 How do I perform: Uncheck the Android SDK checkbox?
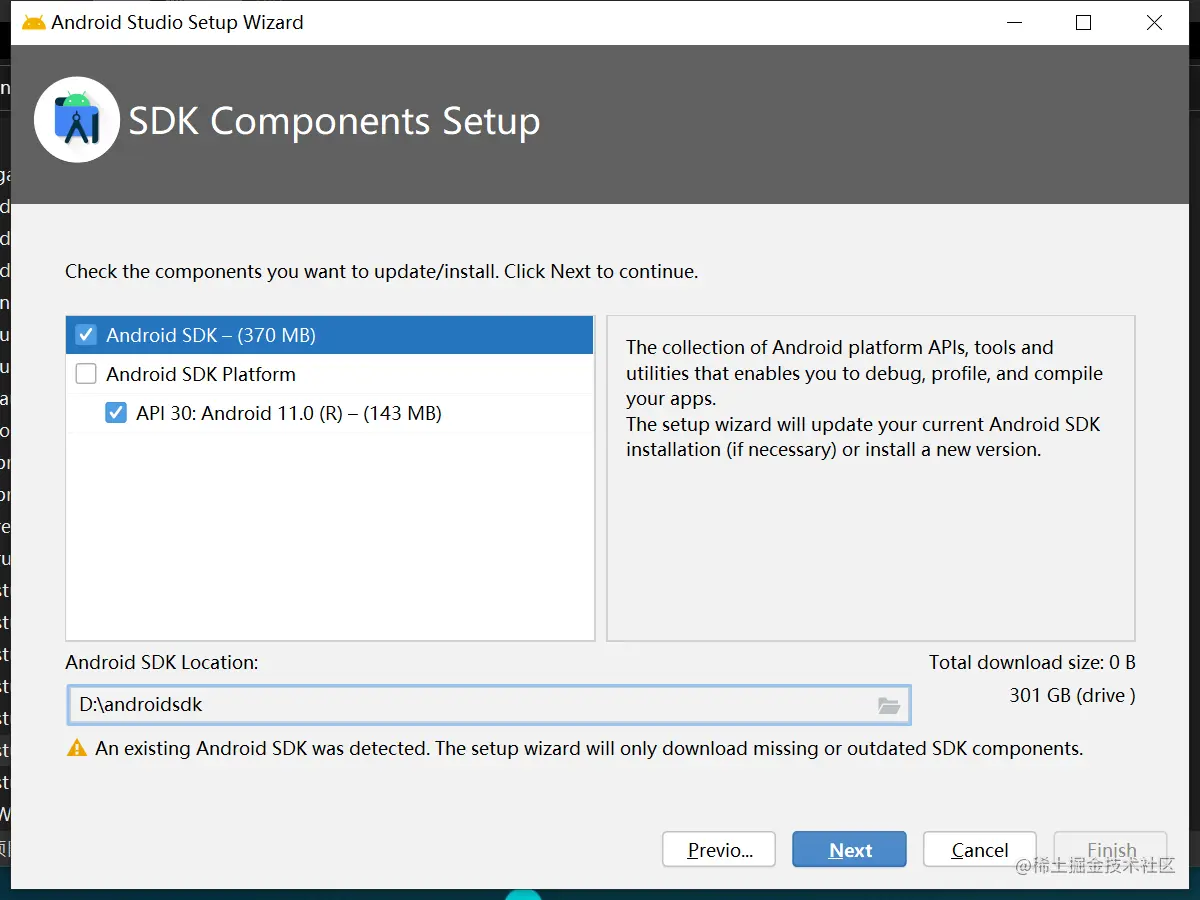[87, 335]
